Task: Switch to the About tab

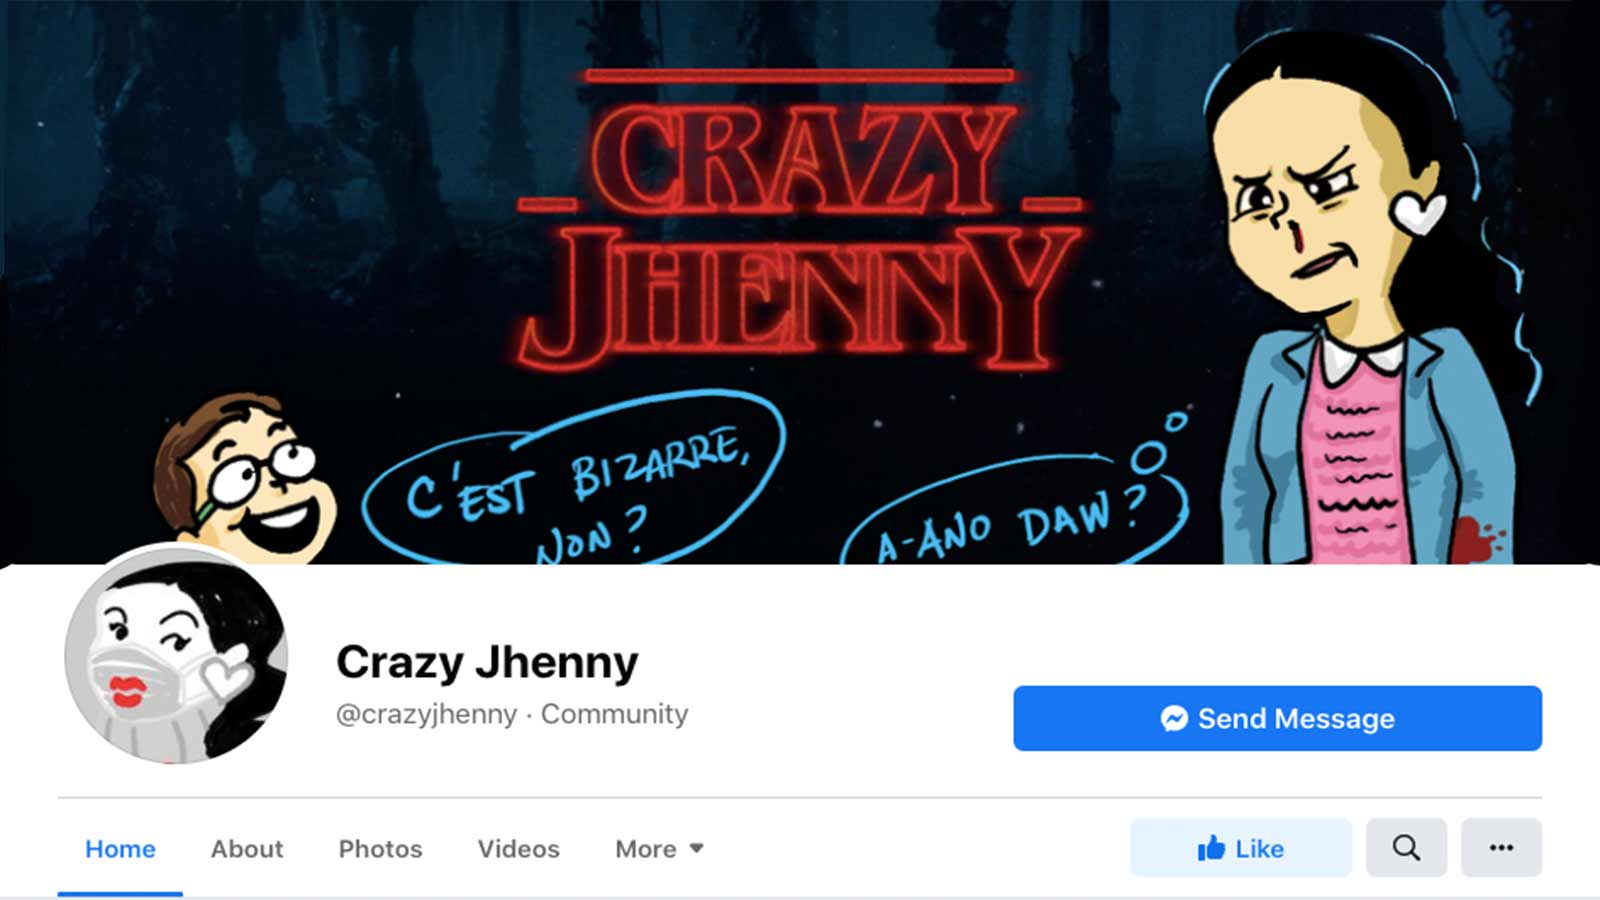Action: (x=247, y=848)
